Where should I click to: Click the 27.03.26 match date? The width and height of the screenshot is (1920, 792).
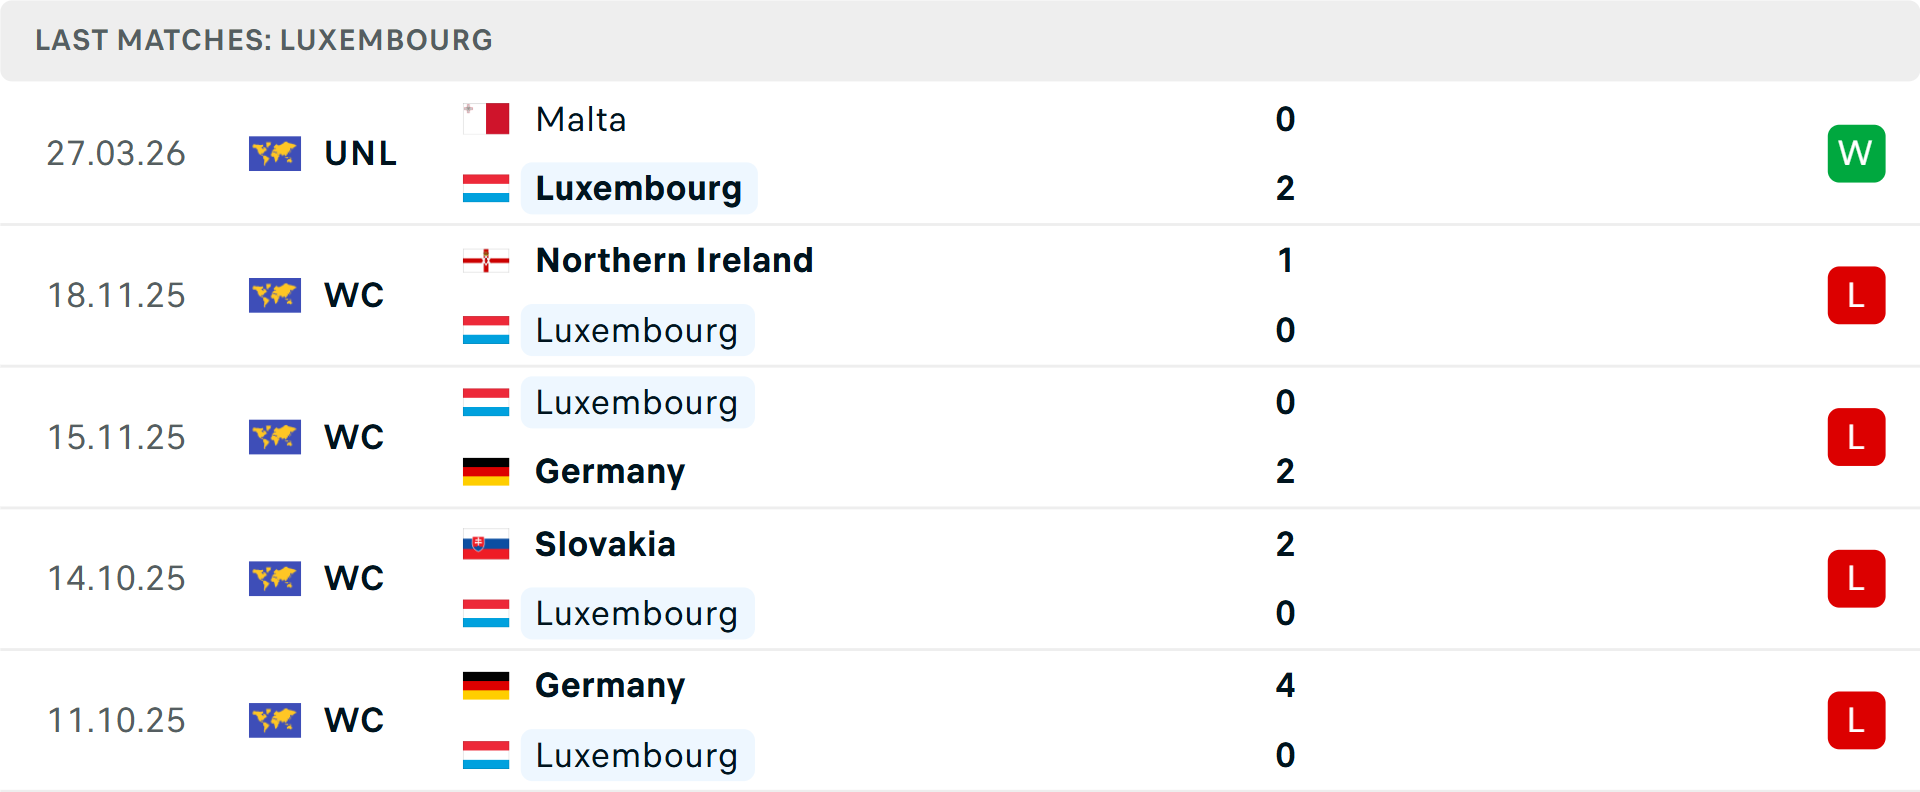(116, 153)
